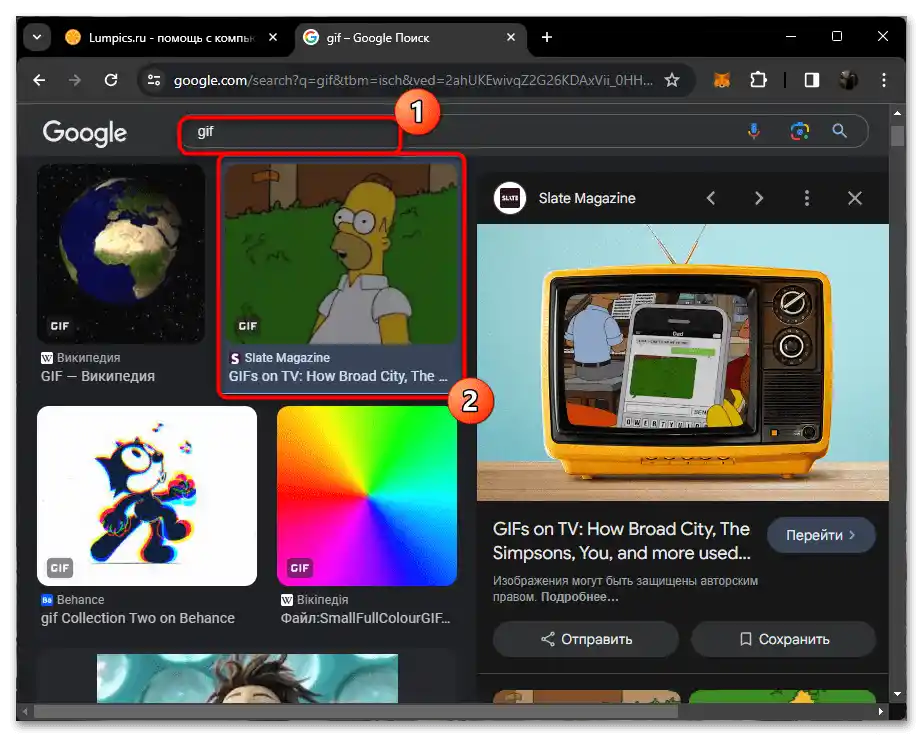Image resolution: width=923 pixels, height=737 pixels.
Task: Reload the current page
Action: (111, 80)
